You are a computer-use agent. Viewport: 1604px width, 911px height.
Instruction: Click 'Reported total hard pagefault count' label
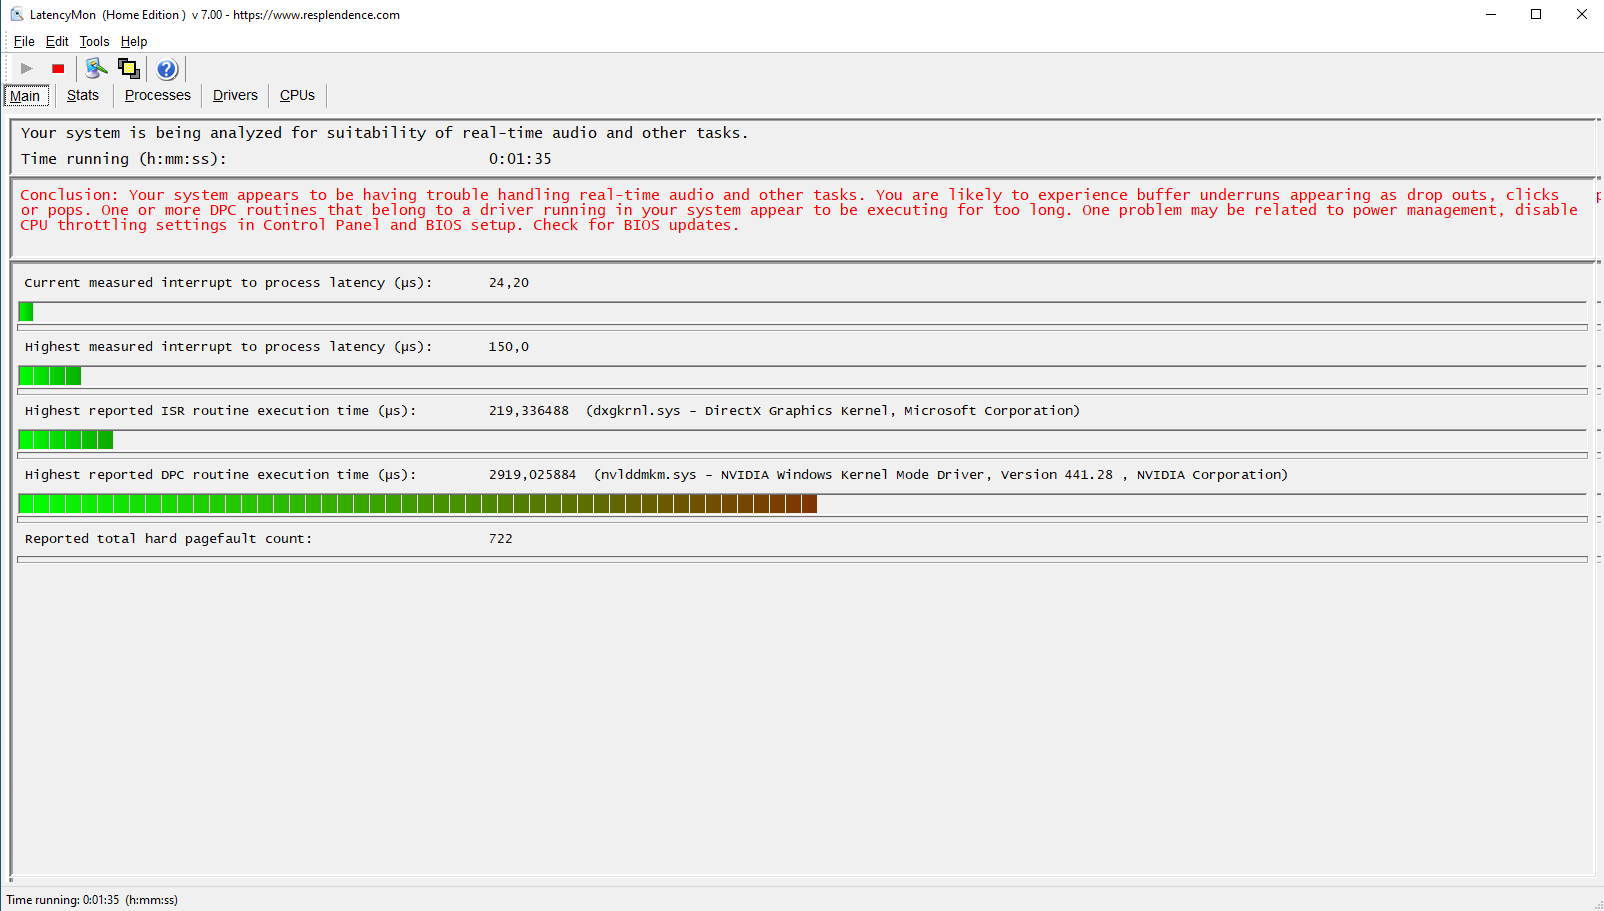168,539
